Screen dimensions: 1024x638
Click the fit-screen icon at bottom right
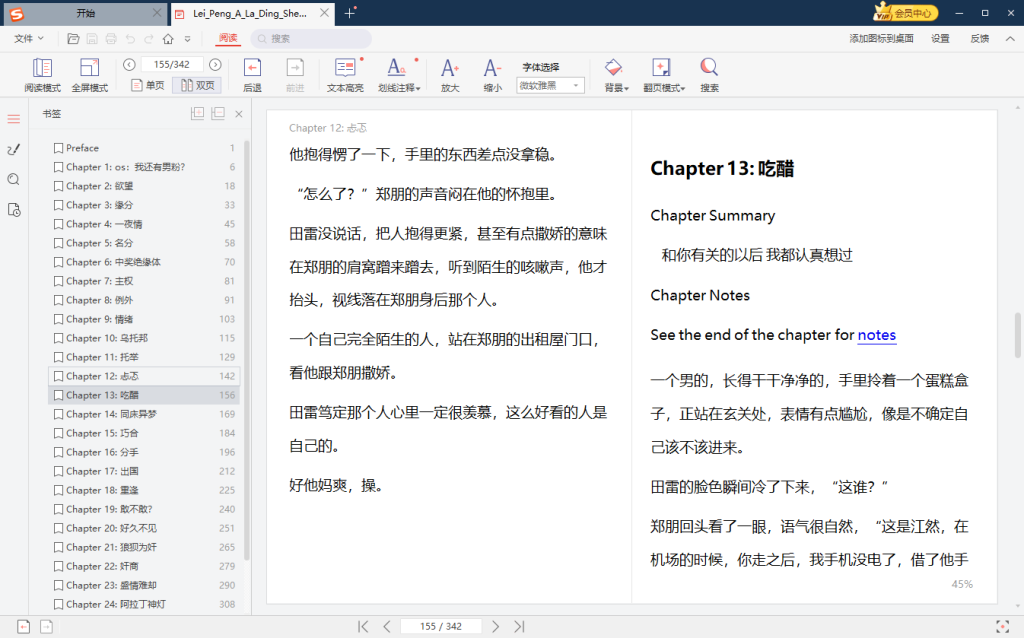coord(1002,626)
